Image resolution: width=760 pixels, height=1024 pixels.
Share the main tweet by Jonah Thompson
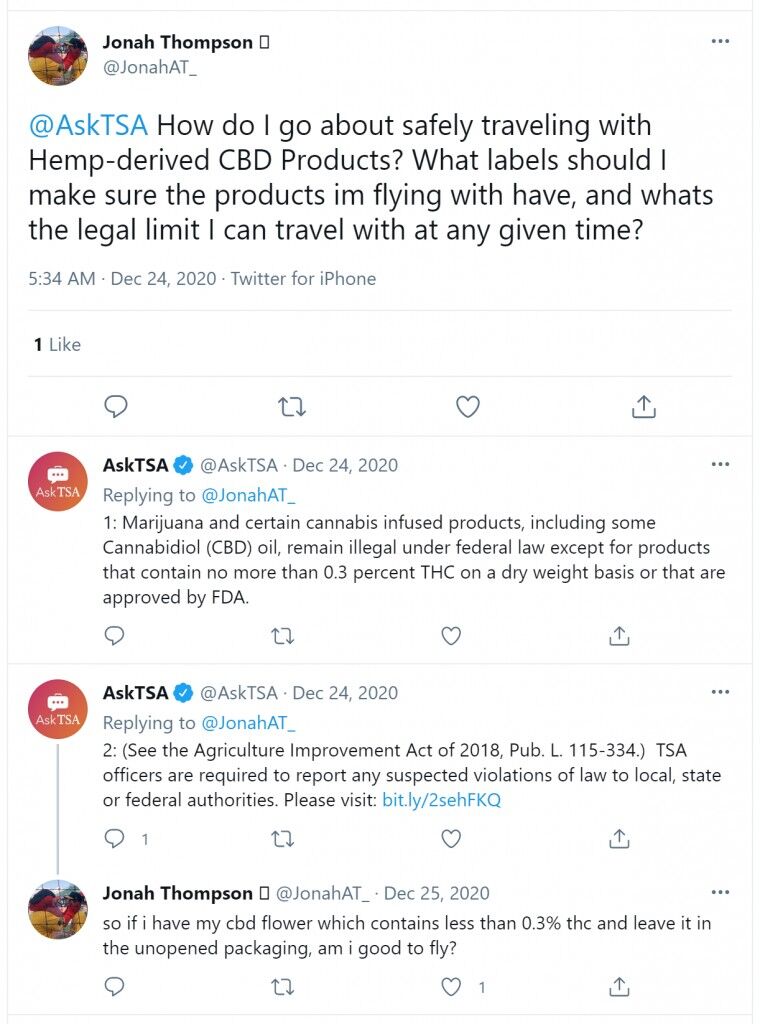(x=643, y=406)
